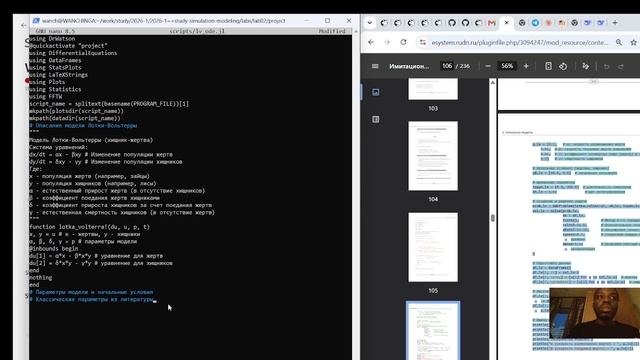Select page 105 thumbnail

point(433,247)
